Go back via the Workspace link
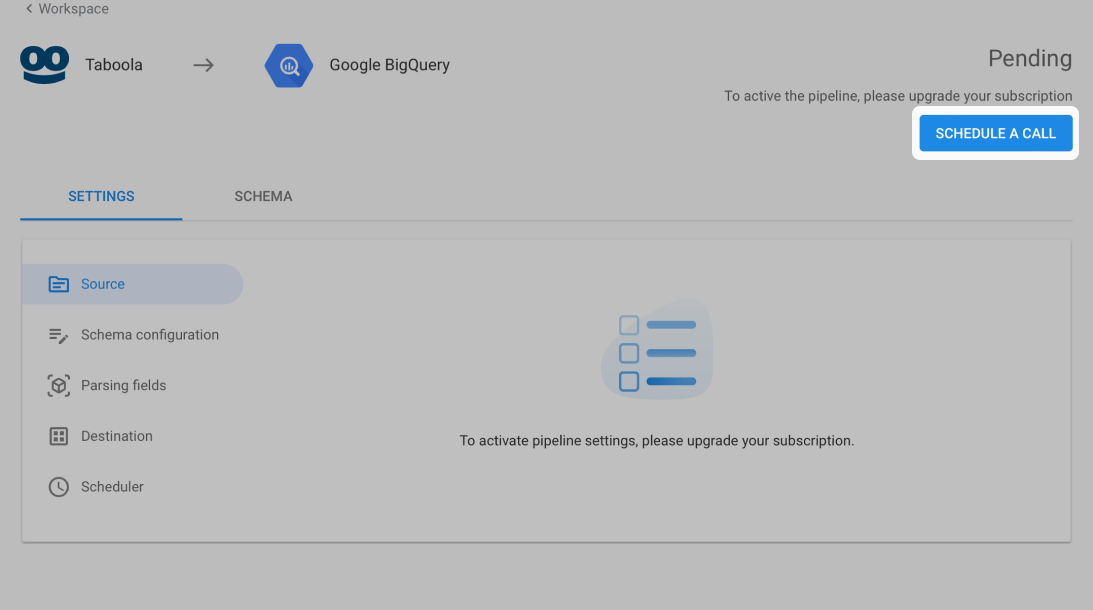 click(73, 9)
